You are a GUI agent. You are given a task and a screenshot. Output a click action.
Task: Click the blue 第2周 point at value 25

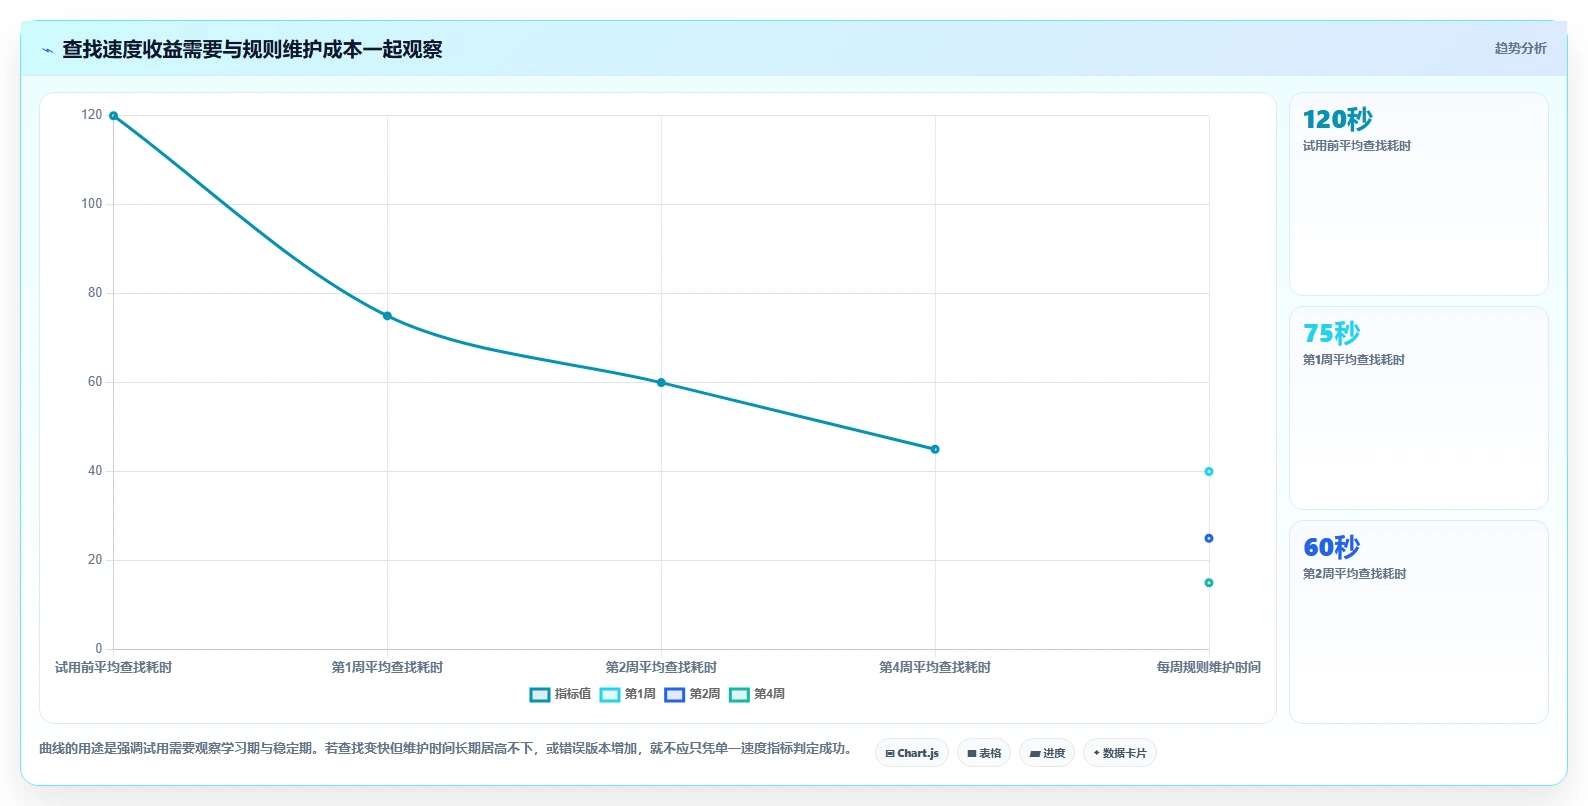1209,539
